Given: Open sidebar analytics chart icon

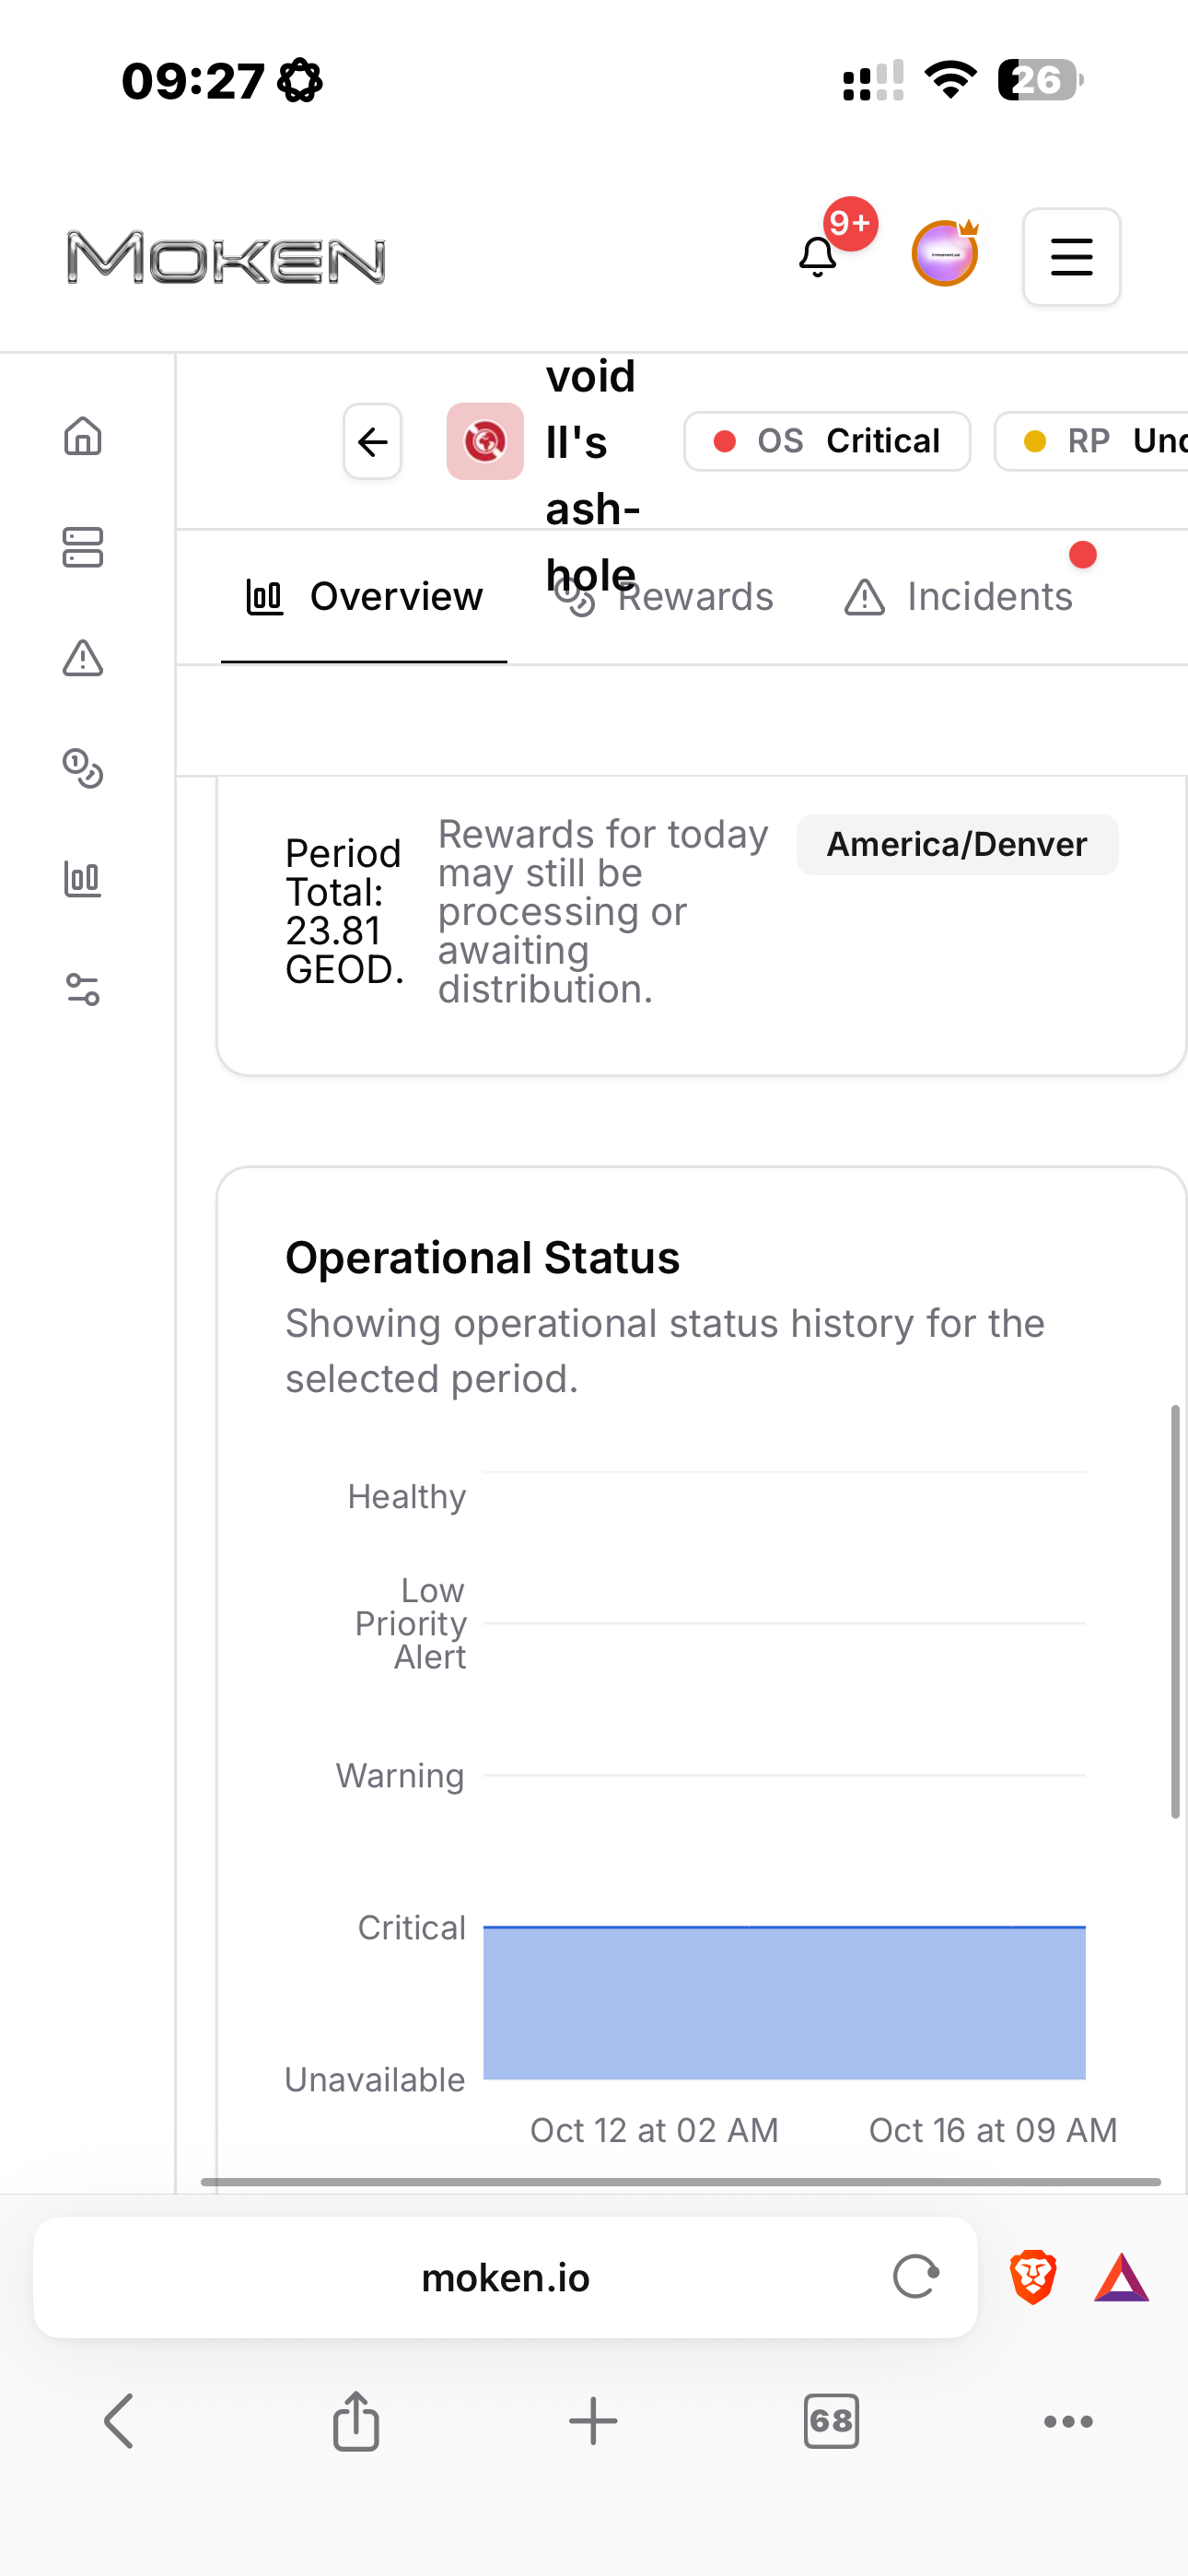Looking at the screenshot, I should pyautogui.click(x=83, y=880).
